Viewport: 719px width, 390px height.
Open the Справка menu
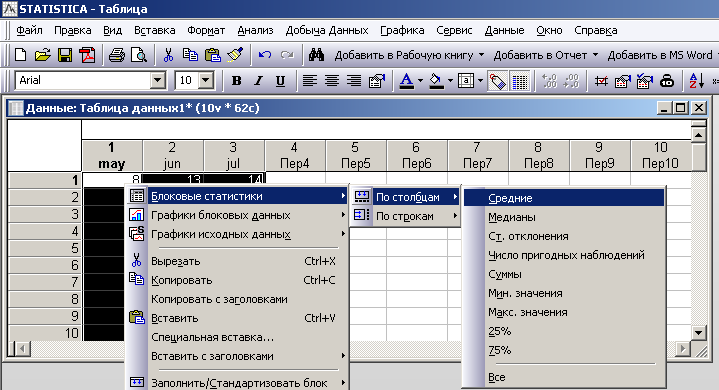coord(596,30)
